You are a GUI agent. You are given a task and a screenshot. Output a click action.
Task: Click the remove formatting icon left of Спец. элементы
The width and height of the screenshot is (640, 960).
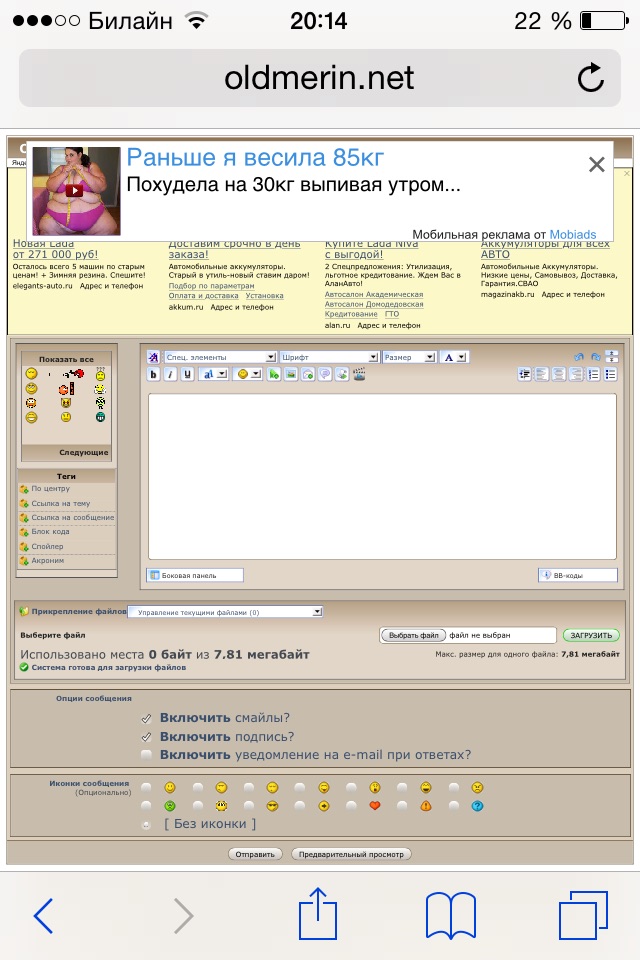[153, 357]
